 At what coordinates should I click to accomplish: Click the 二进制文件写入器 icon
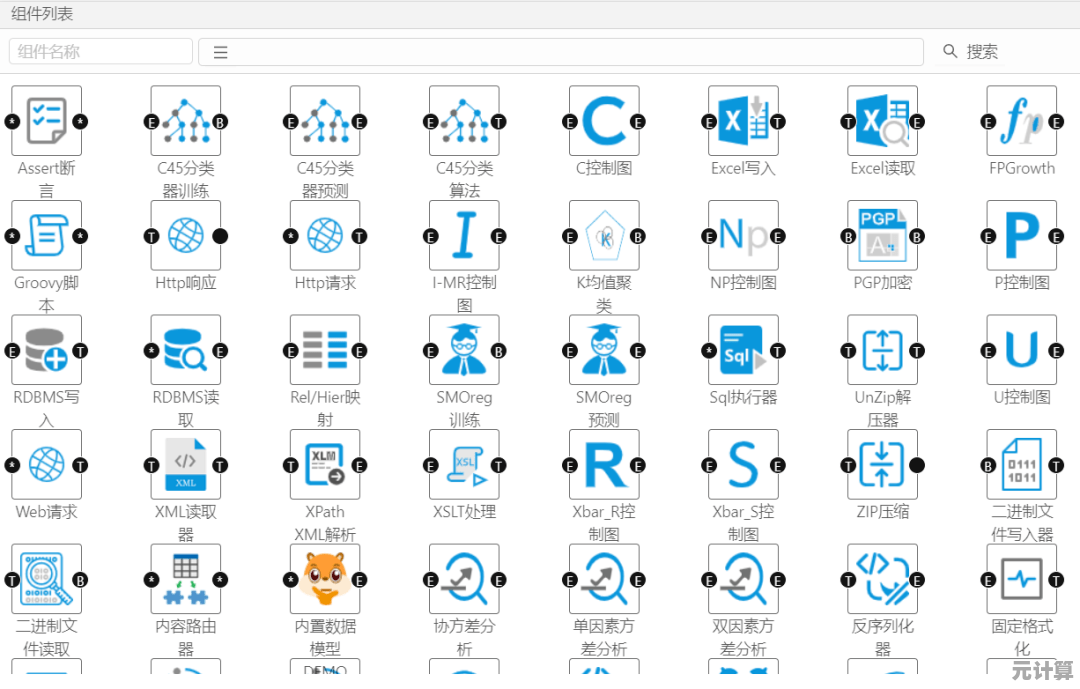point(1021,465)
